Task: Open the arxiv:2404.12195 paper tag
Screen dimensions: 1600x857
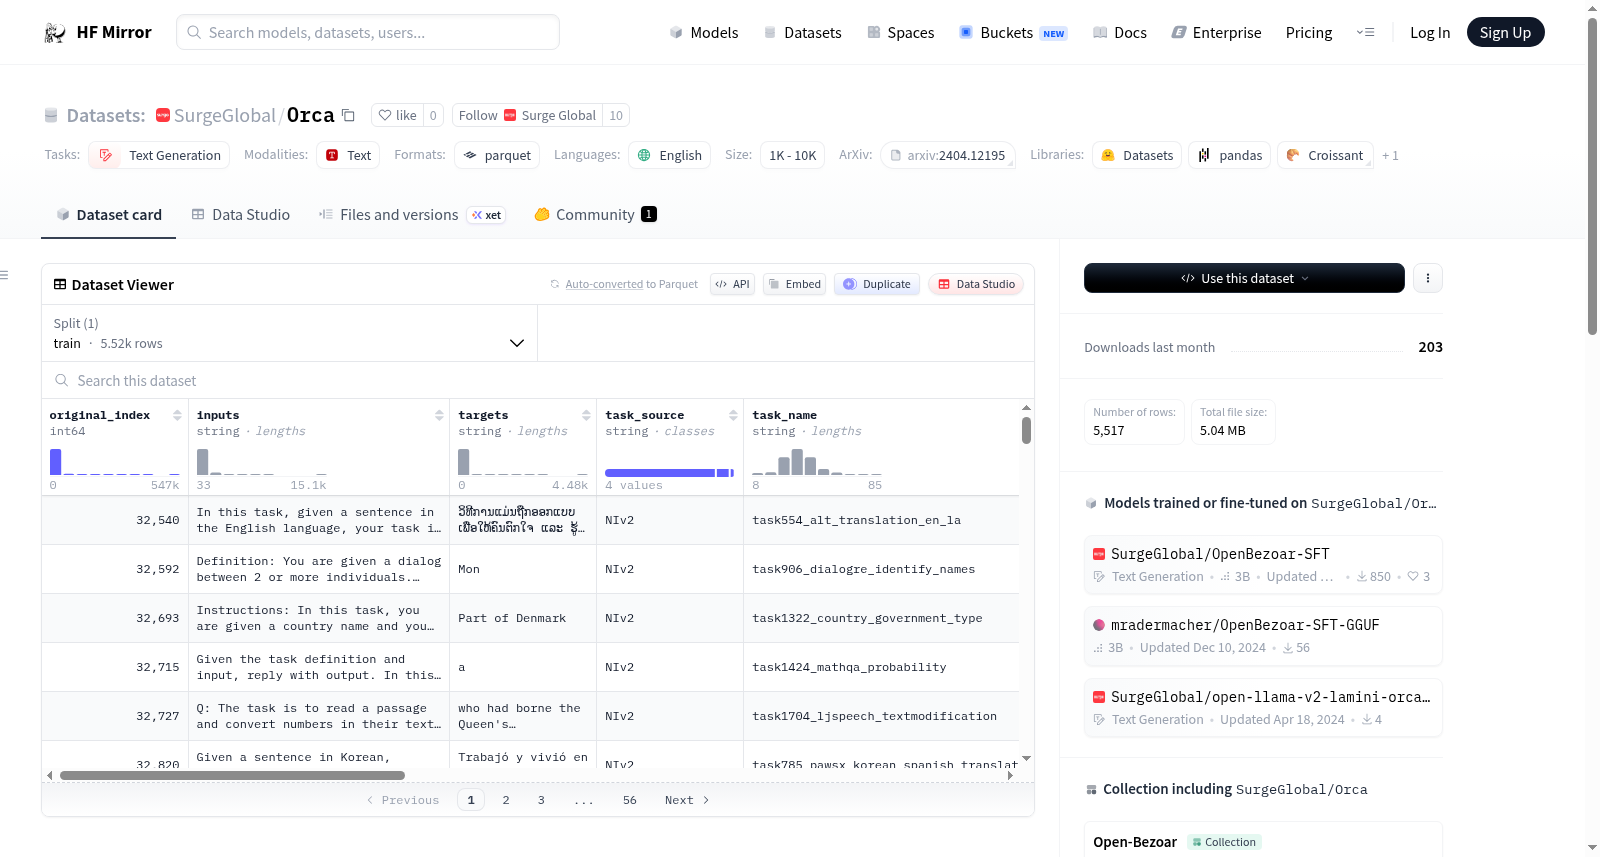Action: pyautogui.click(x=948, y=155)
